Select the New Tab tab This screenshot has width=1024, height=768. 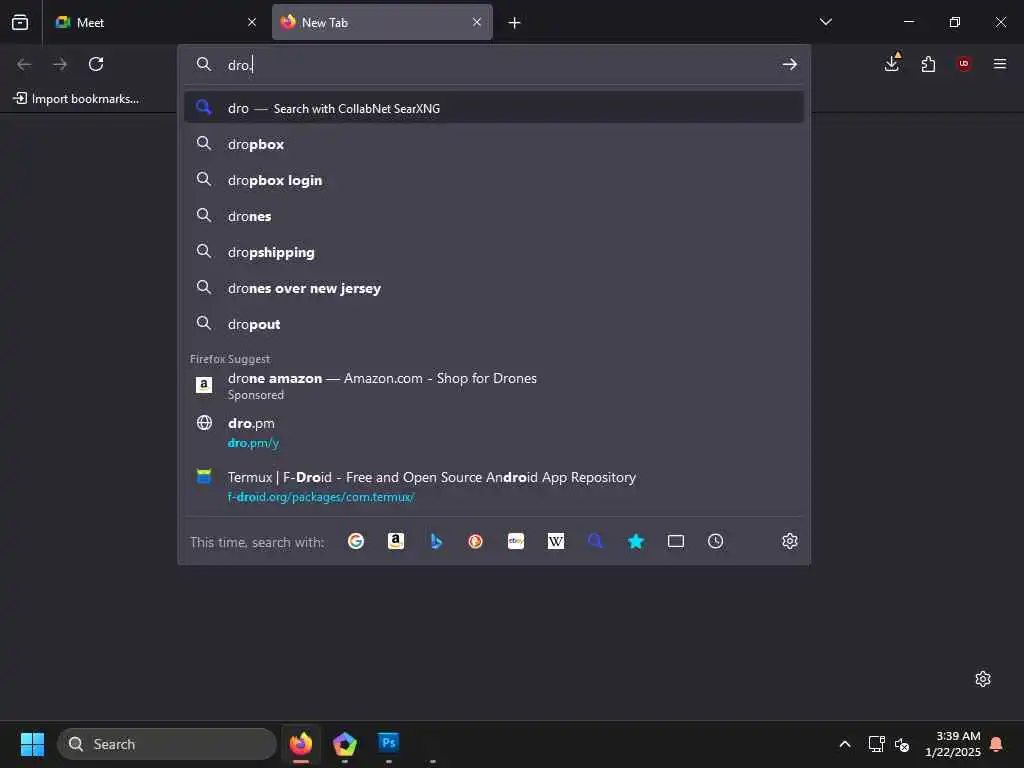[382, 22]
